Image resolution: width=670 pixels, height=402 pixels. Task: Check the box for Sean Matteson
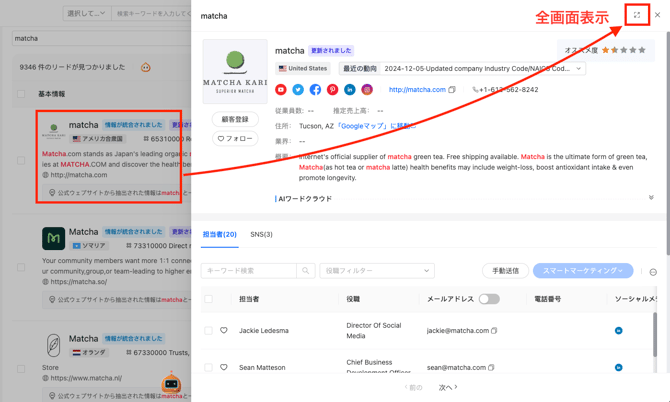click(209, 367)
